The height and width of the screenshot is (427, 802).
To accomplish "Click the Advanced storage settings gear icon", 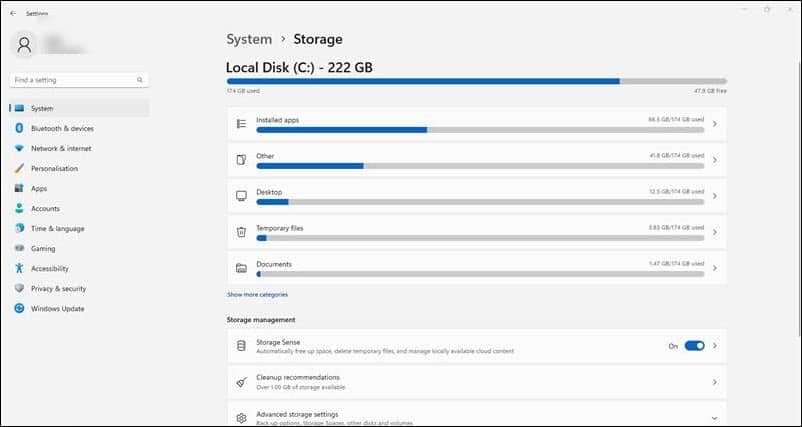I will pos(241,418).
